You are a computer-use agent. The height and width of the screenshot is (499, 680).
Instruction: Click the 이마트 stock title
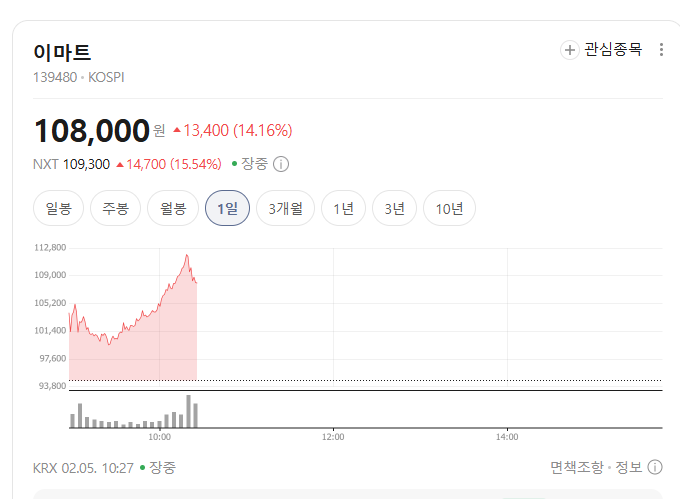(x=62, y=53)
